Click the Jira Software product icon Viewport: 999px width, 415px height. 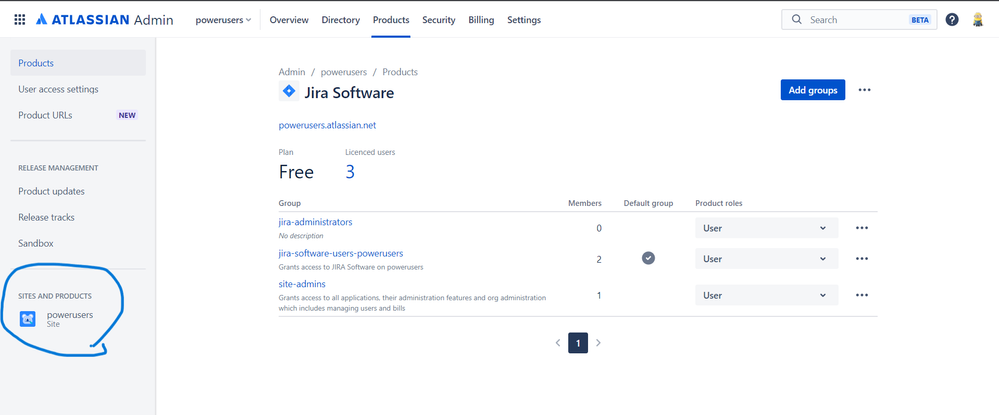tap(288, 92)
